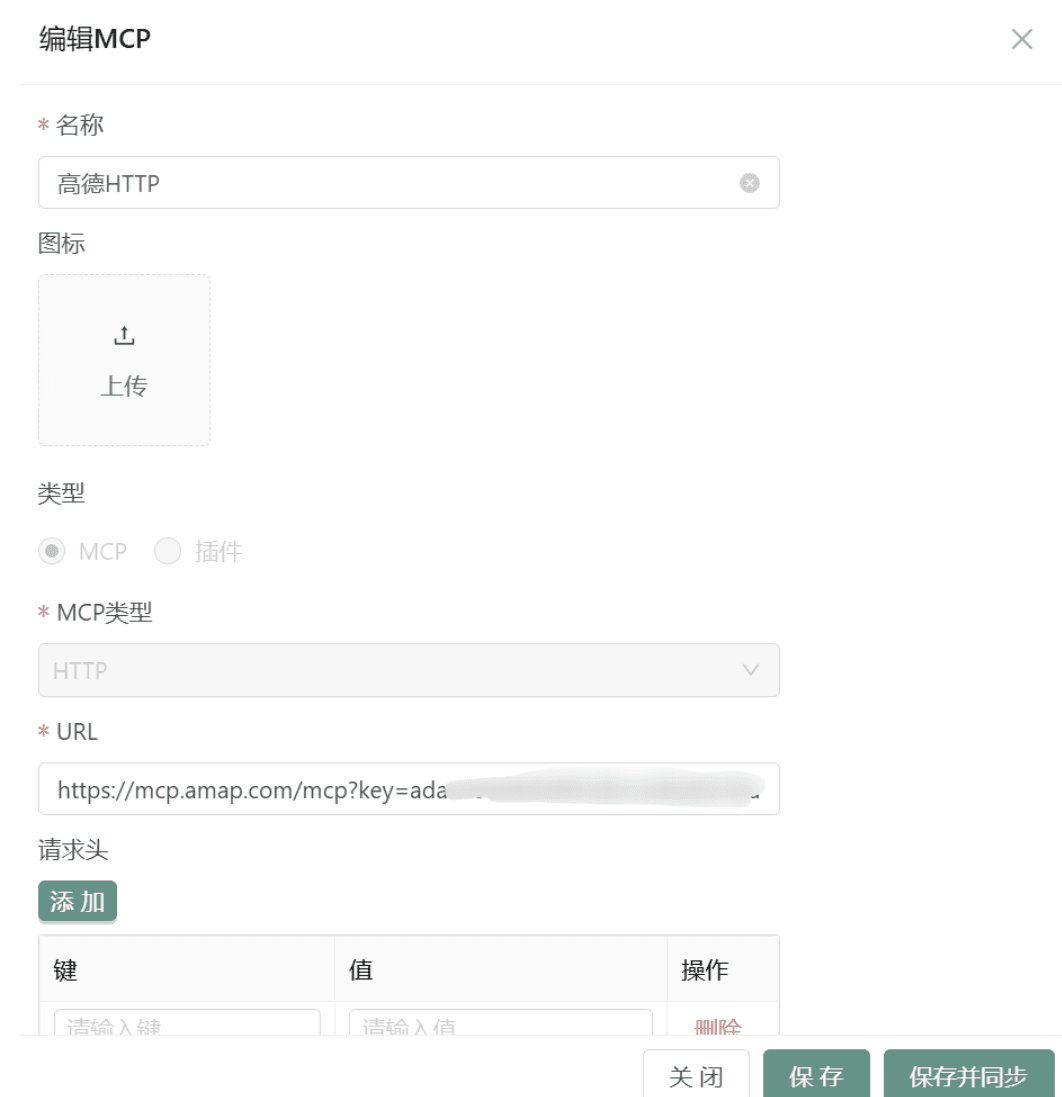
Task: Focus the 名称 input containing 高德HTTP
Action: pos(390,183)
